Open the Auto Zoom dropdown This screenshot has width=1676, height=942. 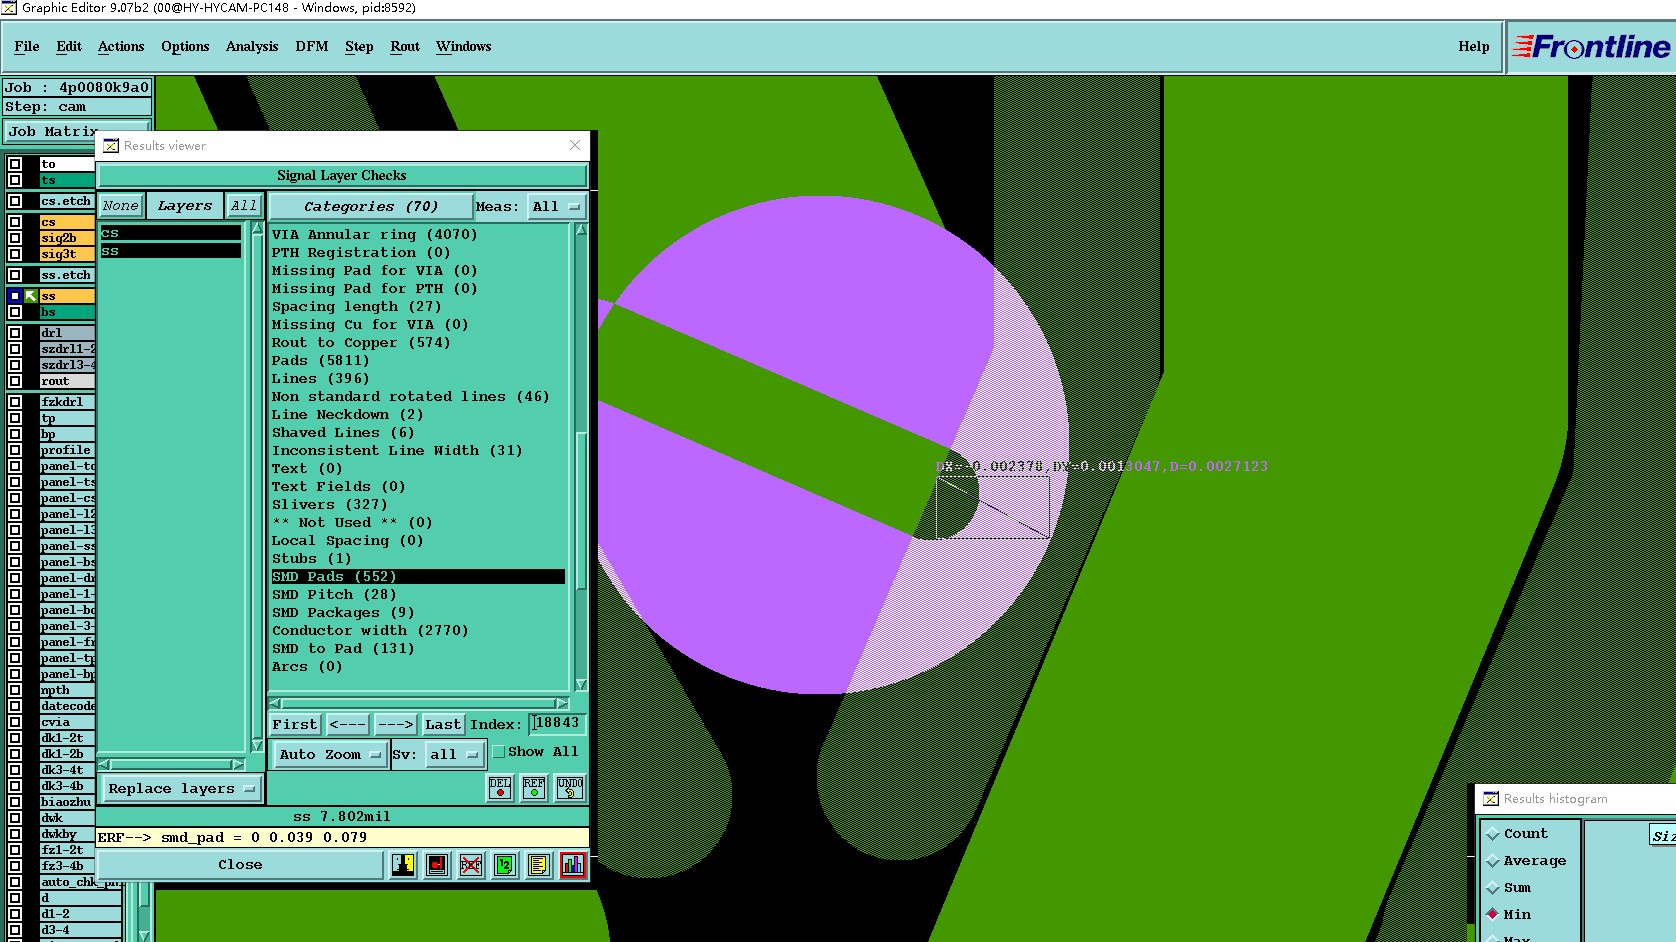[x=330, y=755]
